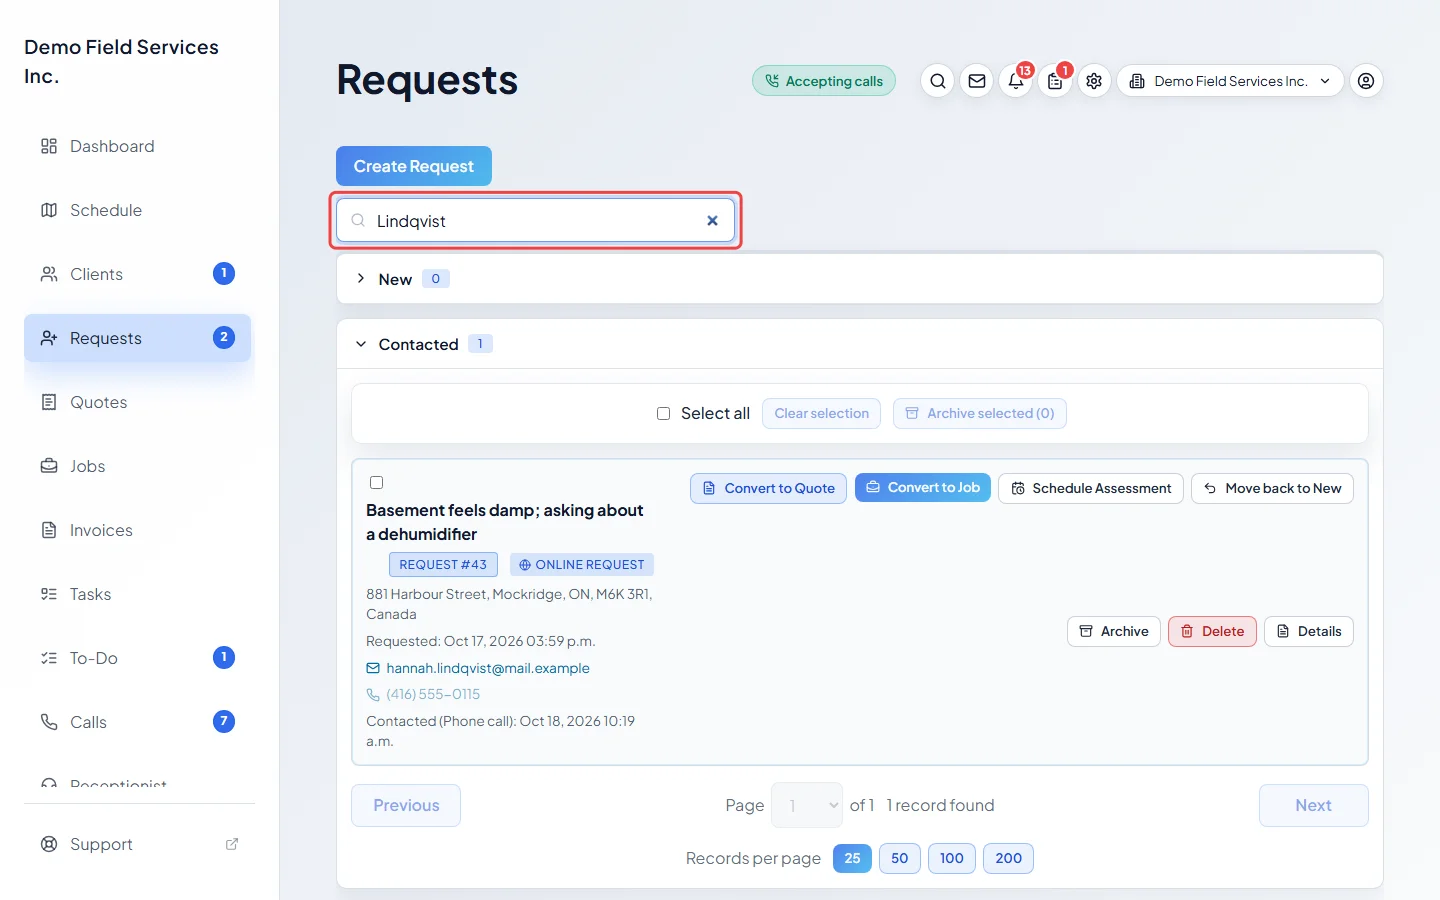Click the envelope icon beside hannah.lindqvist email
The height and width of the screenshot is (900, 1440).
coord(373,668)
